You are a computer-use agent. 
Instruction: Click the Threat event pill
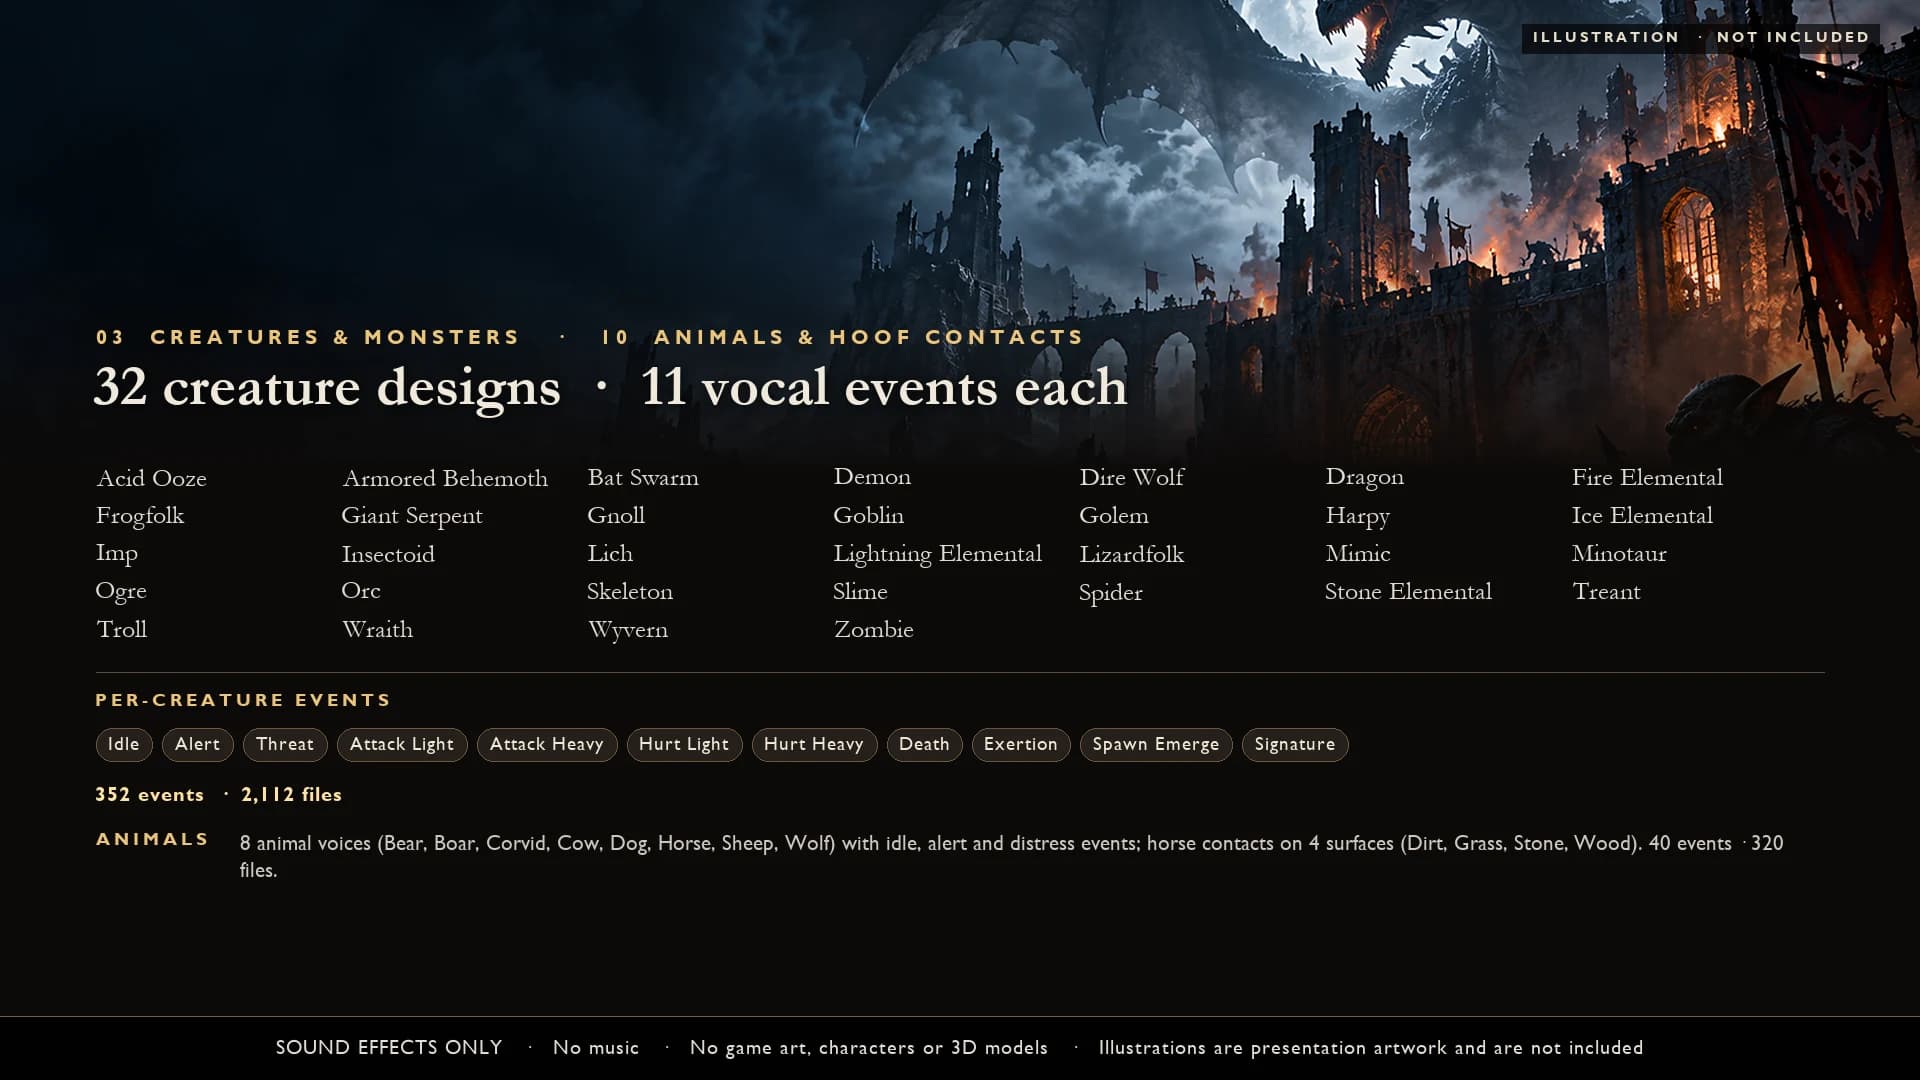point(285,744)
